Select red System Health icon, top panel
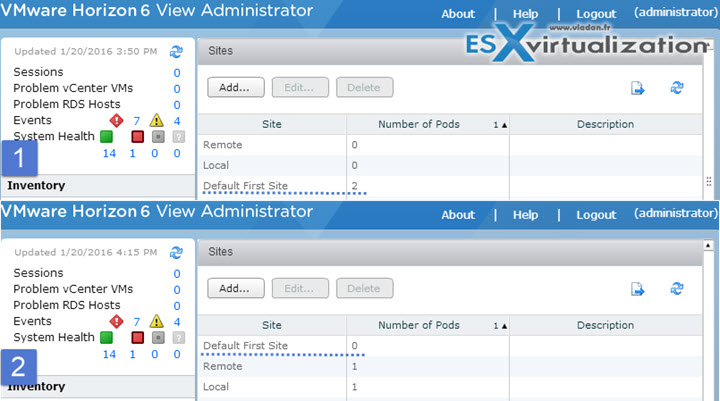This screenshot has height=401, width=720. coord(137,136)
